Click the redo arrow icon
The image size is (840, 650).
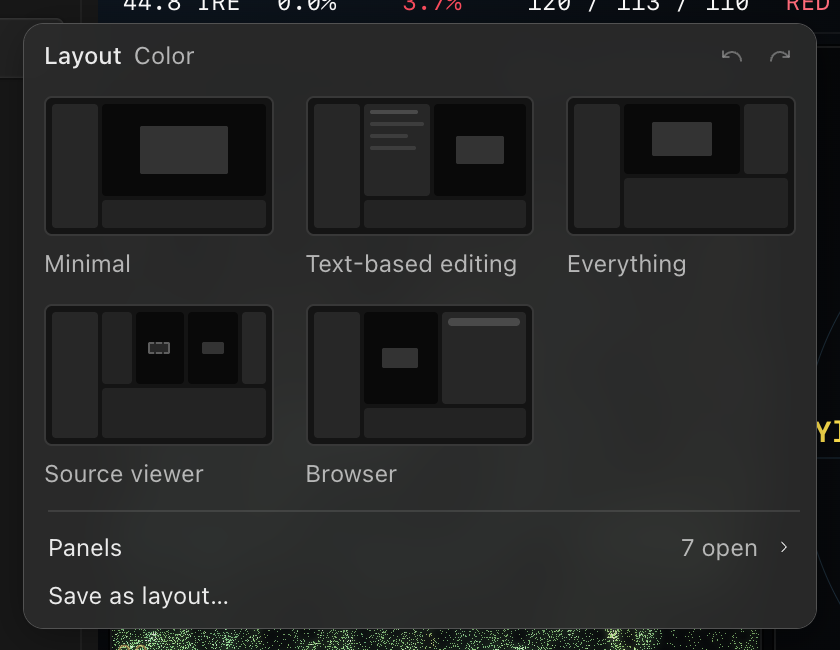tap(780, 56)
